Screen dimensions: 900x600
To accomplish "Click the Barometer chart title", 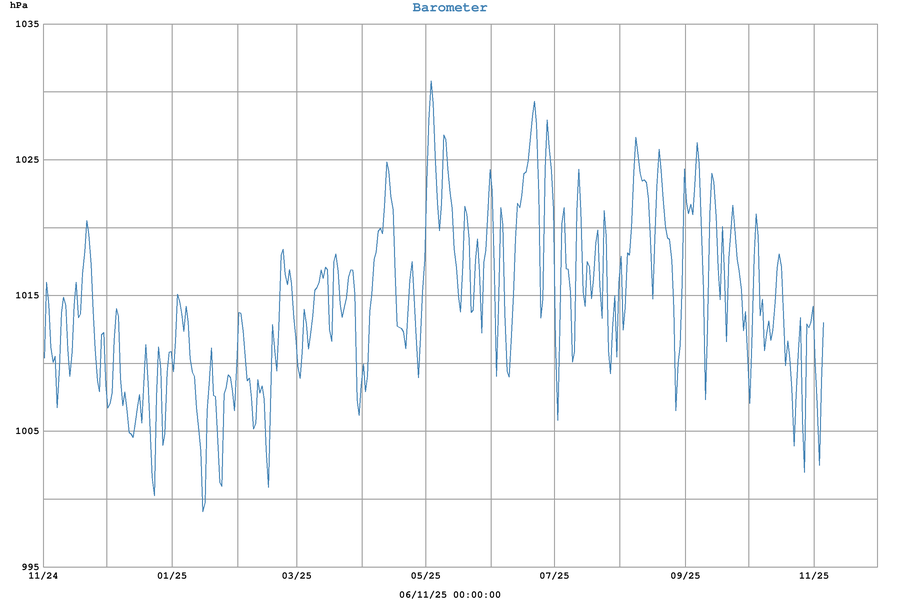I will click(x=450, y=8).
